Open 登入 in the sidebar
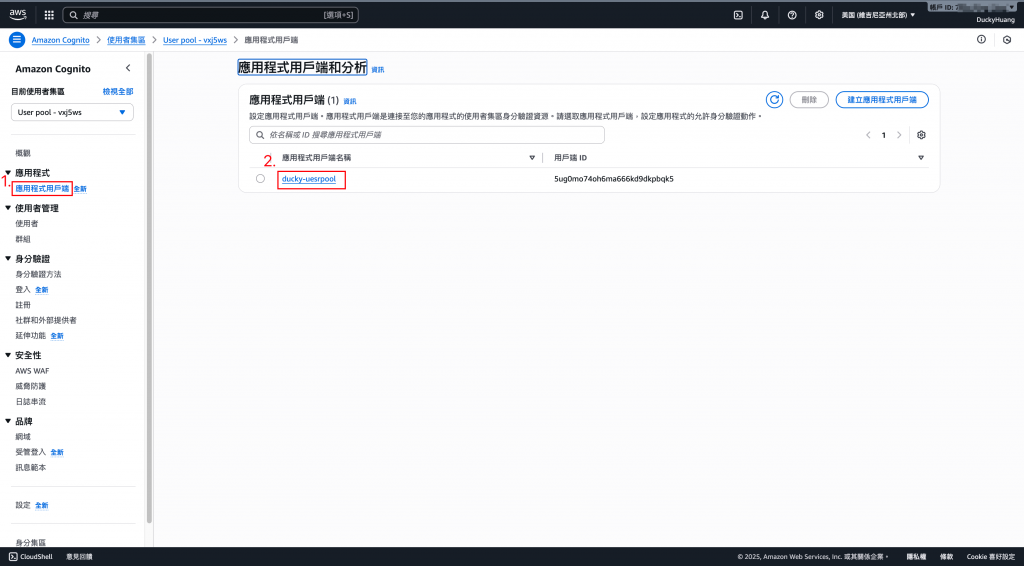 (x=23, y=289)
